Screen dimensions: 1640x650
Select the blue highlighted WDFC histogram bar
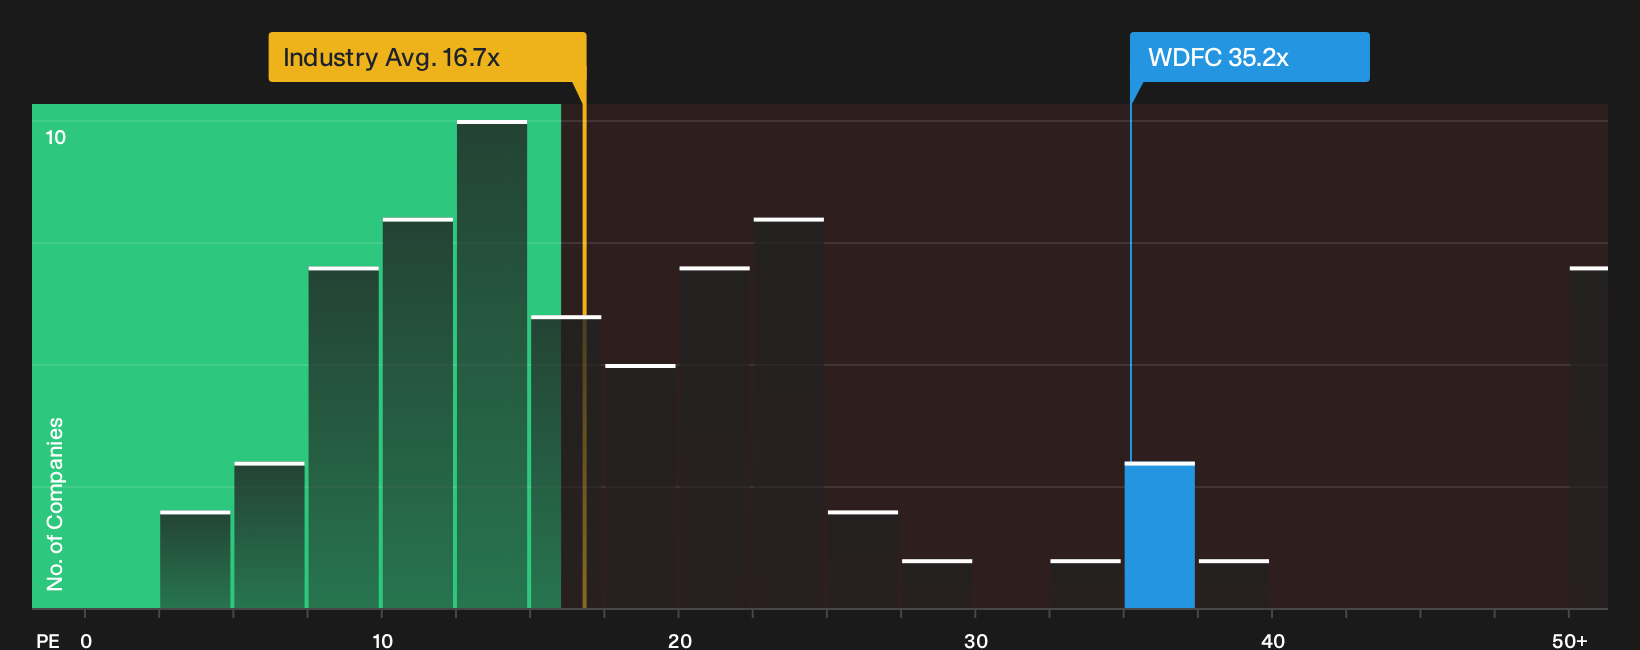(x=1160, y=535)
